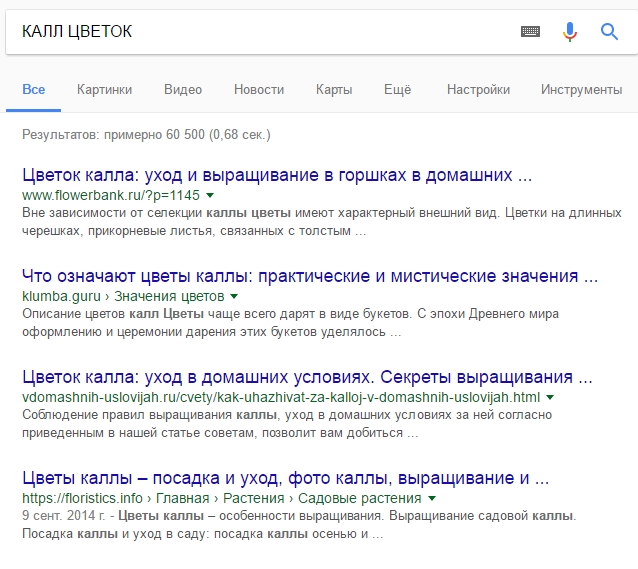
Task: Expand dropdown arrow next to www.flowerbank.ru URL
Action: (x=210, y=195)
